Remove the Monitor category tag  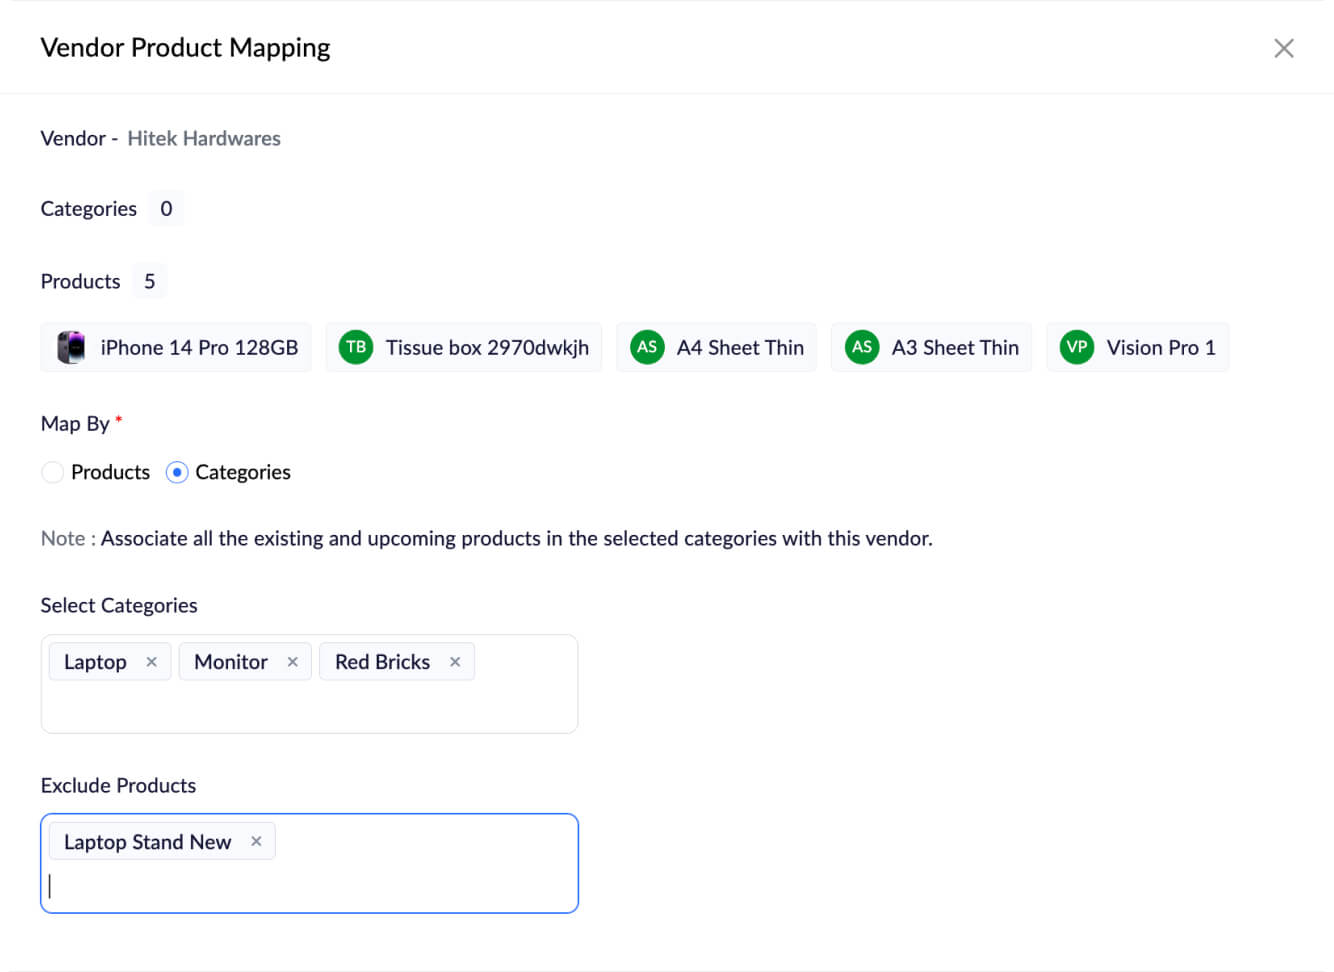[292, 662]
